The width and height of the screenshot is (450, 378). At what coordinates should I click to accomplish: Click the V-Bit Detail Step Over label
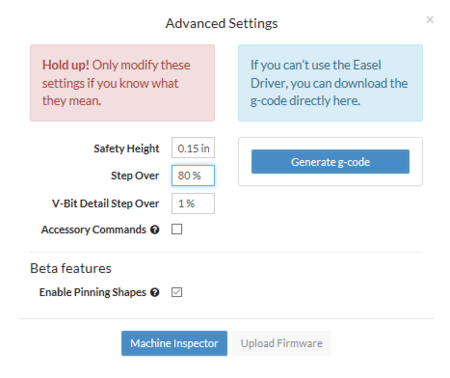[106, 203]
